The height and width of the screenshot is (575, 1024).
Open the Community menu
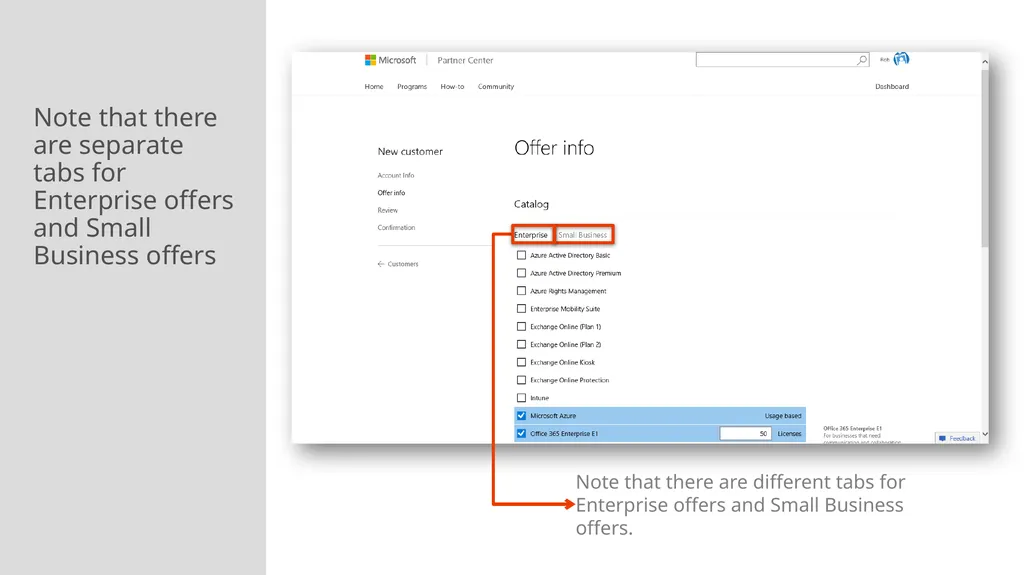(496, 86)
